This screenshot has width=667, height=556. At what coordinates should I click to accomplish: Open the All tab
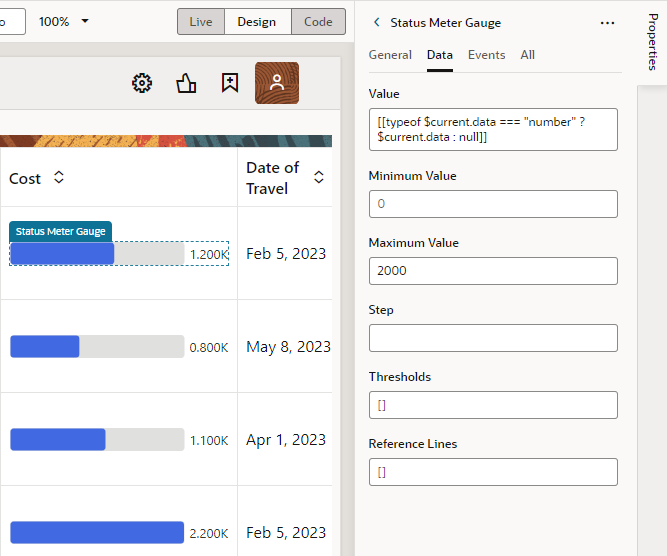click(527, 55)
